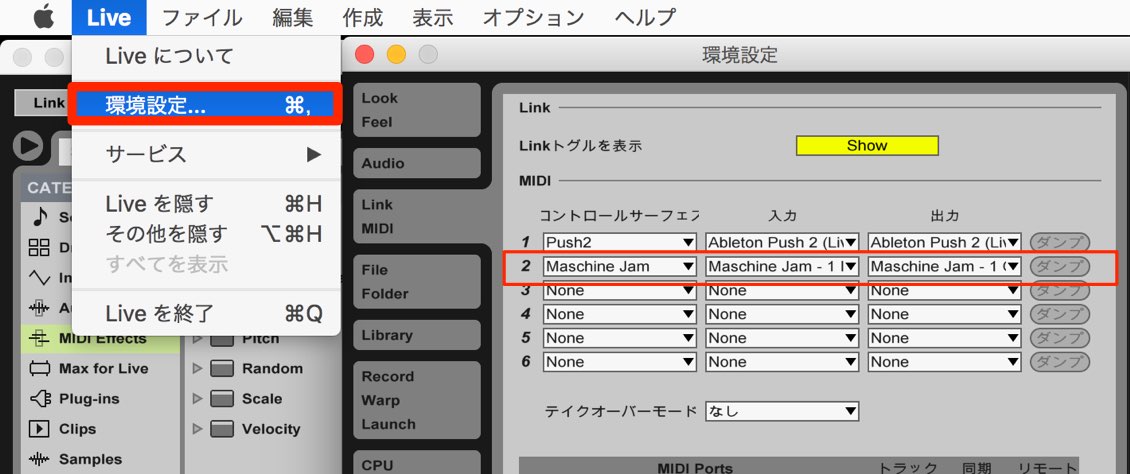Open row 5 output None dropdown

944,338
